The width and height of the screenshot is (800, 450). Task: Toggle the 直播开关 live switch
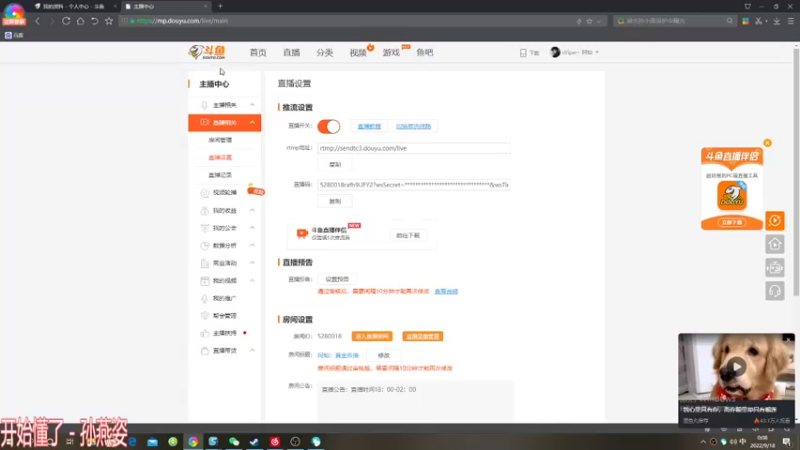point(329,126)
